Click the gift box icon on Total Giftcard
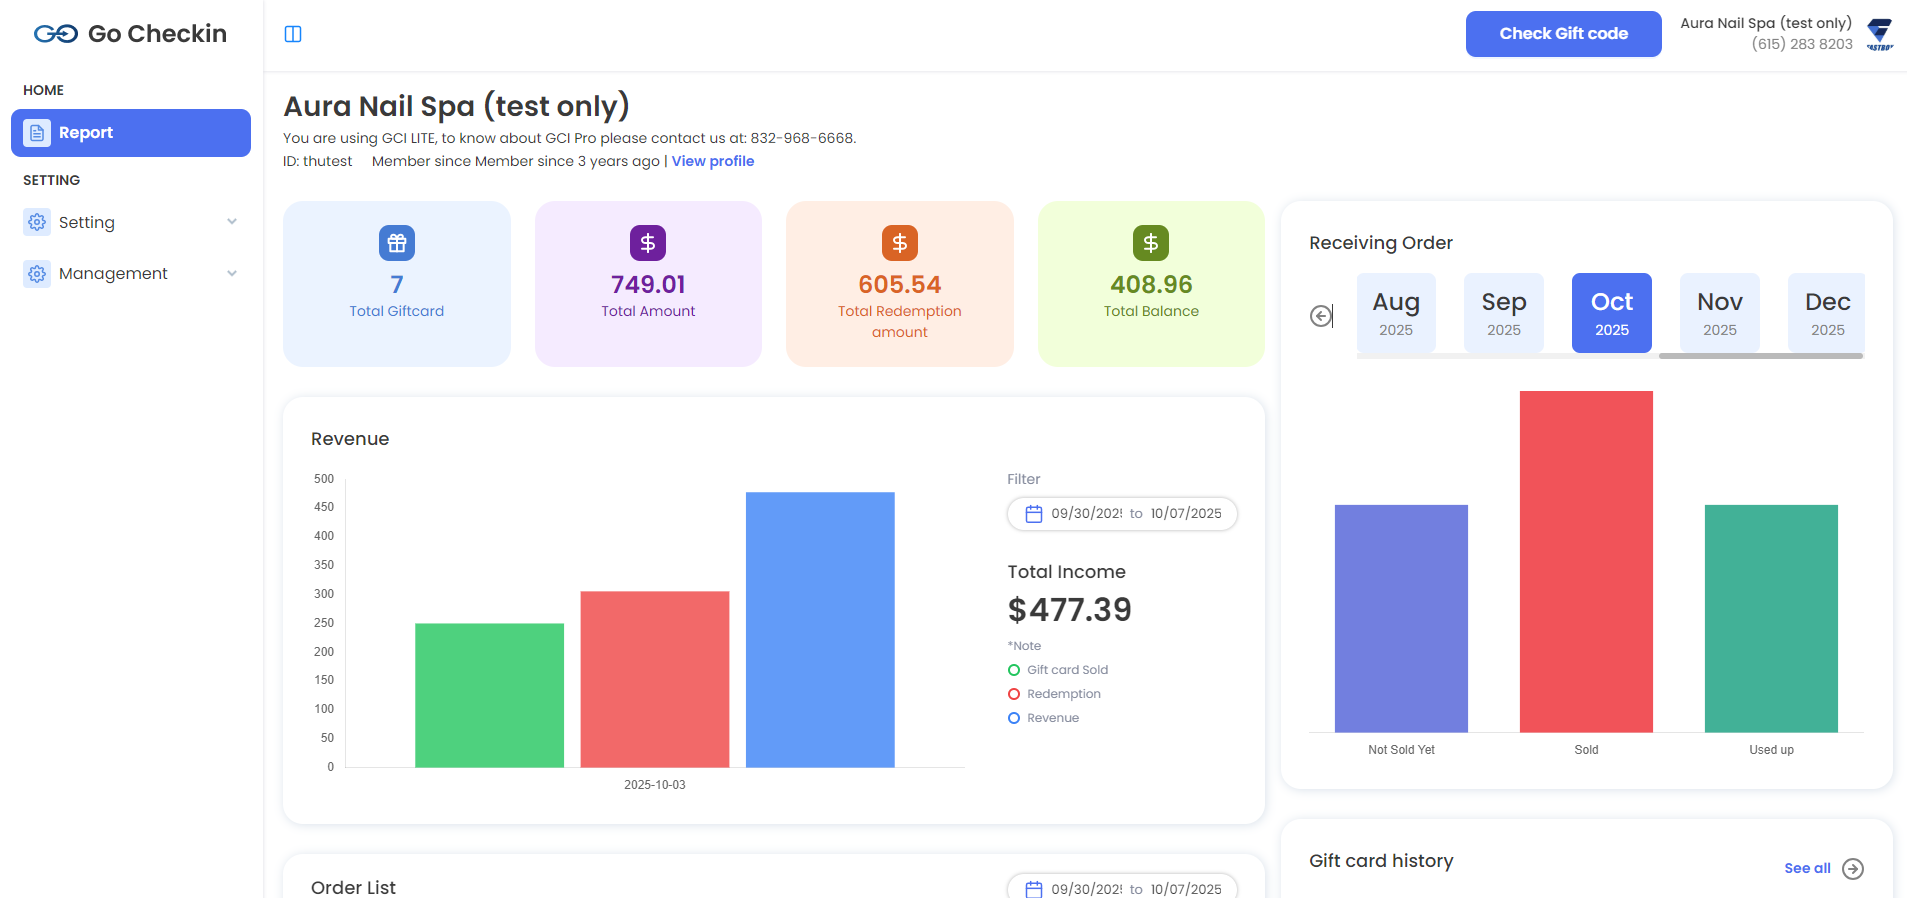 [397, 243]
